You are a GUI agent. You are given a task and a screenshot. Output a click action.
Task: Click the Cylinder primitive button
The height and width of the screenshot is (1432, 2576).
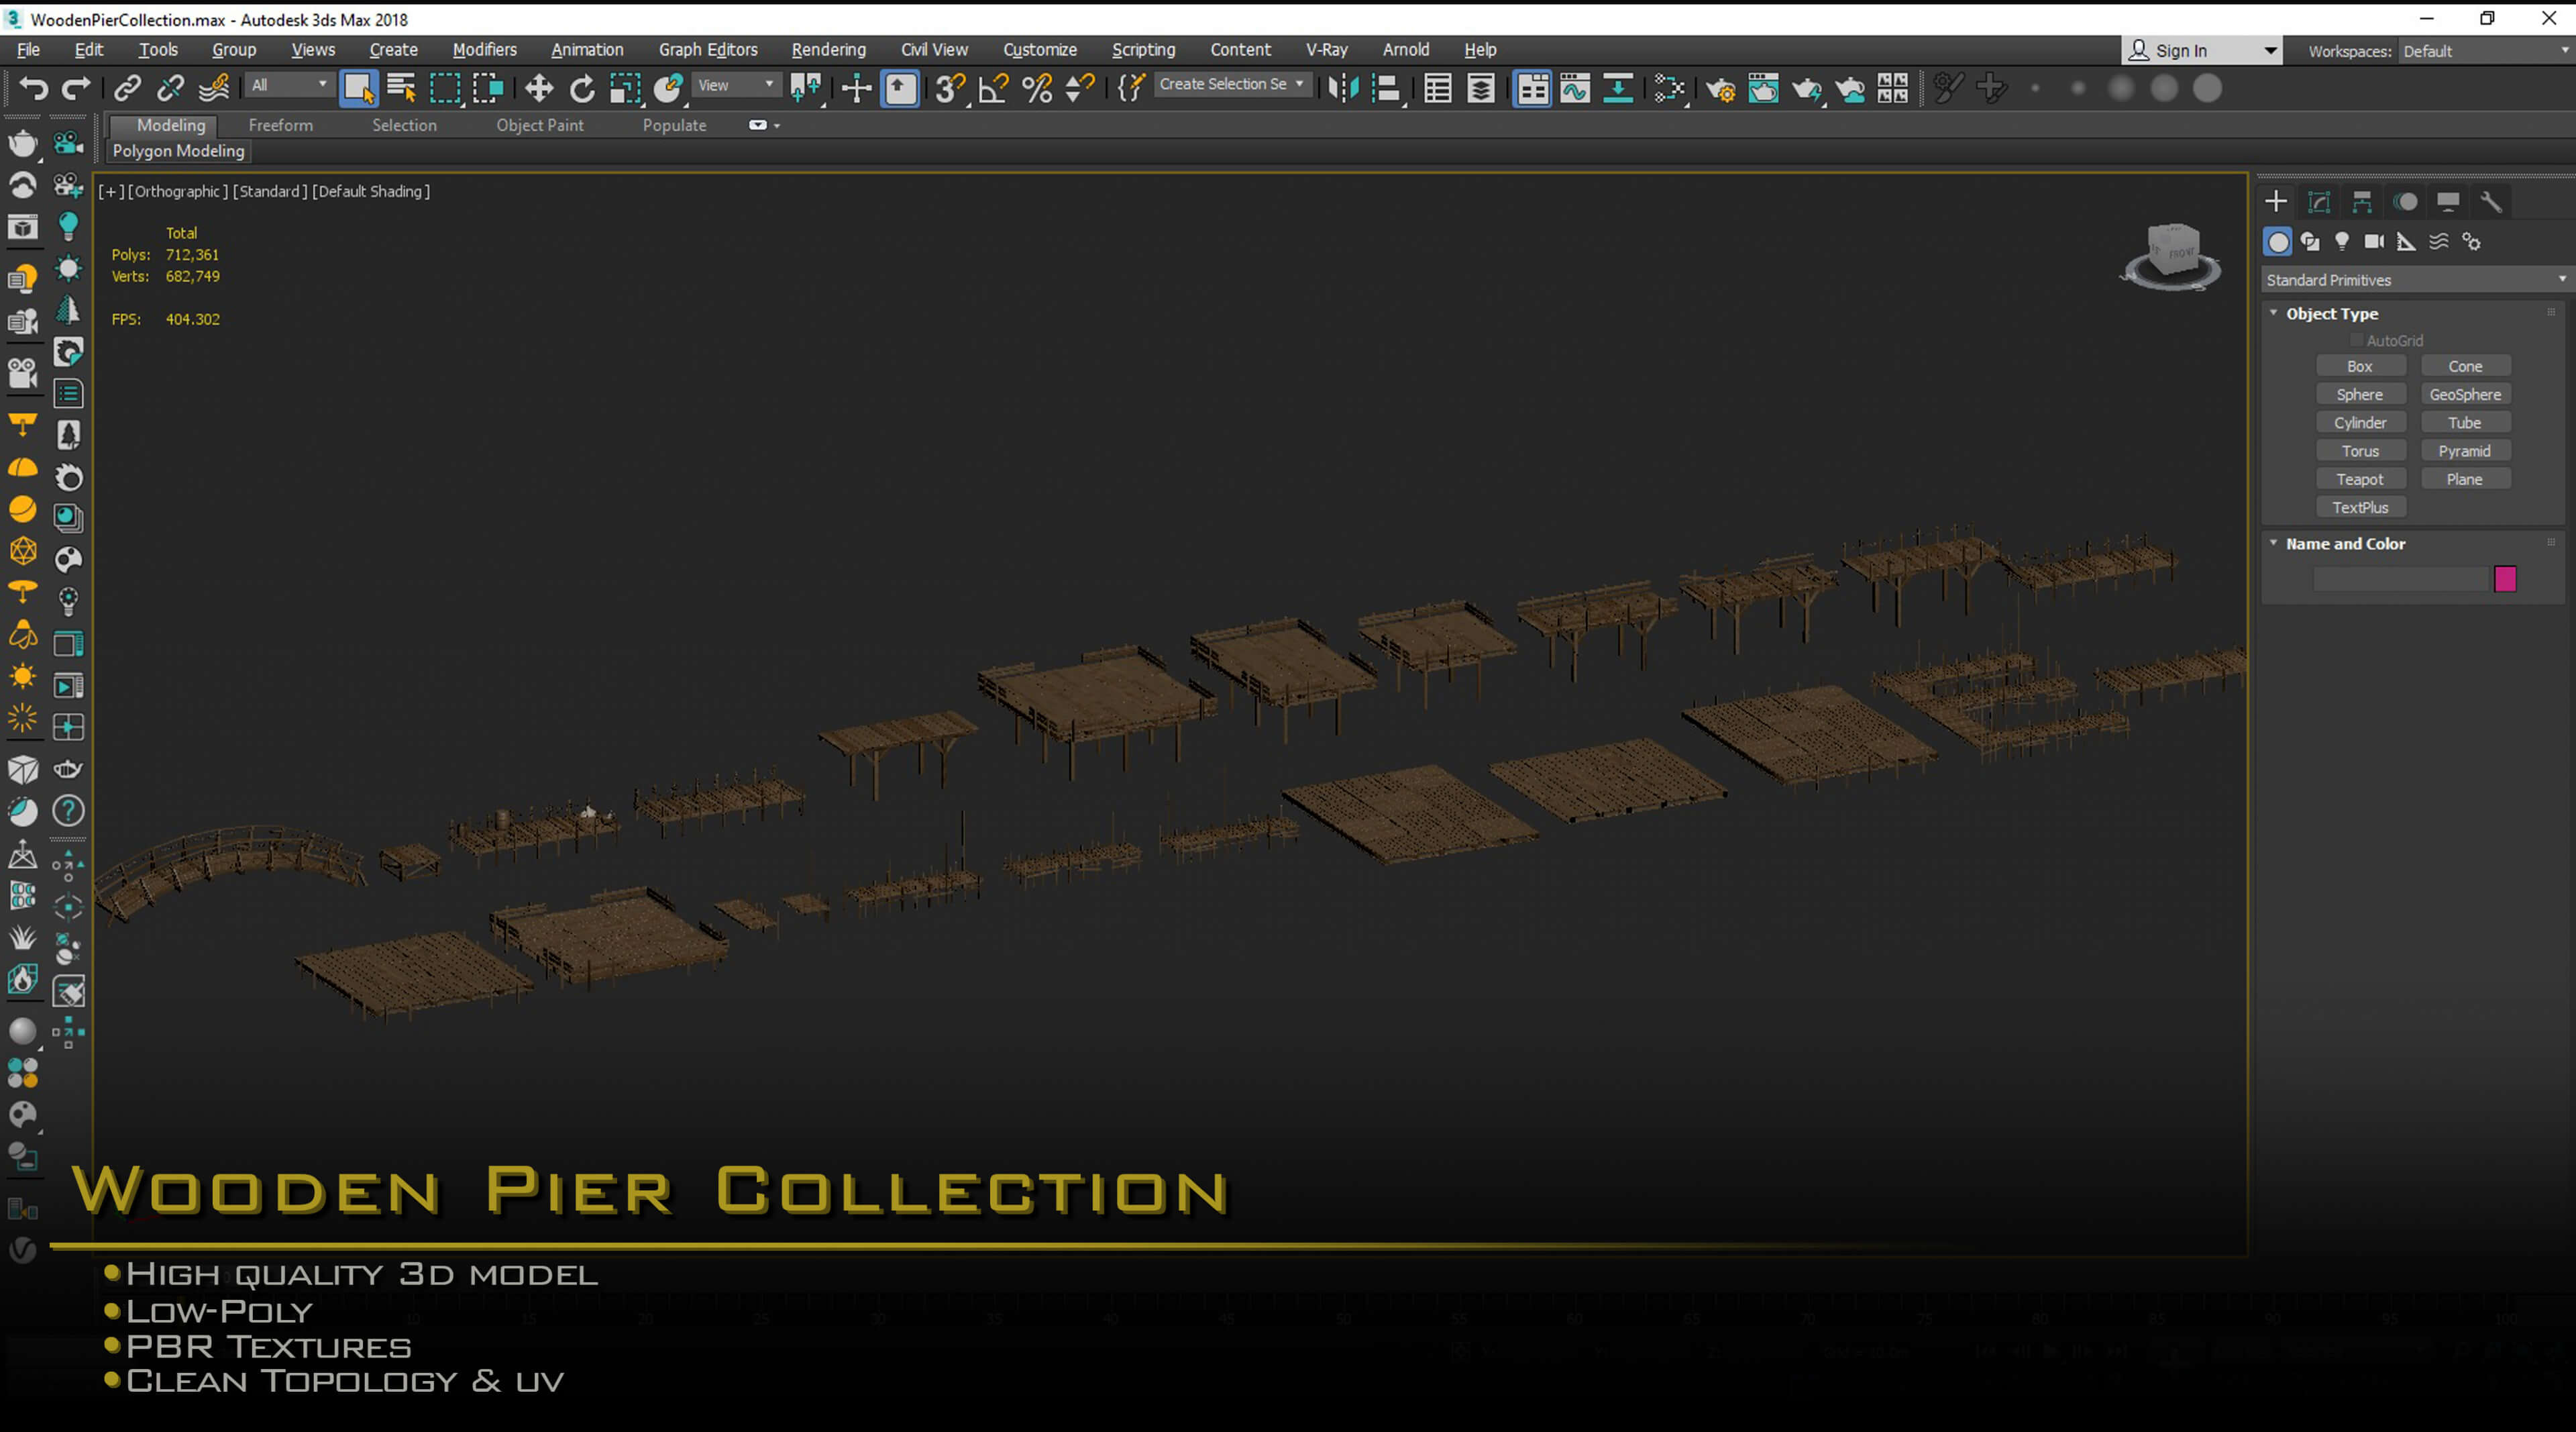pyautogui.click(x=2360, y=423)
